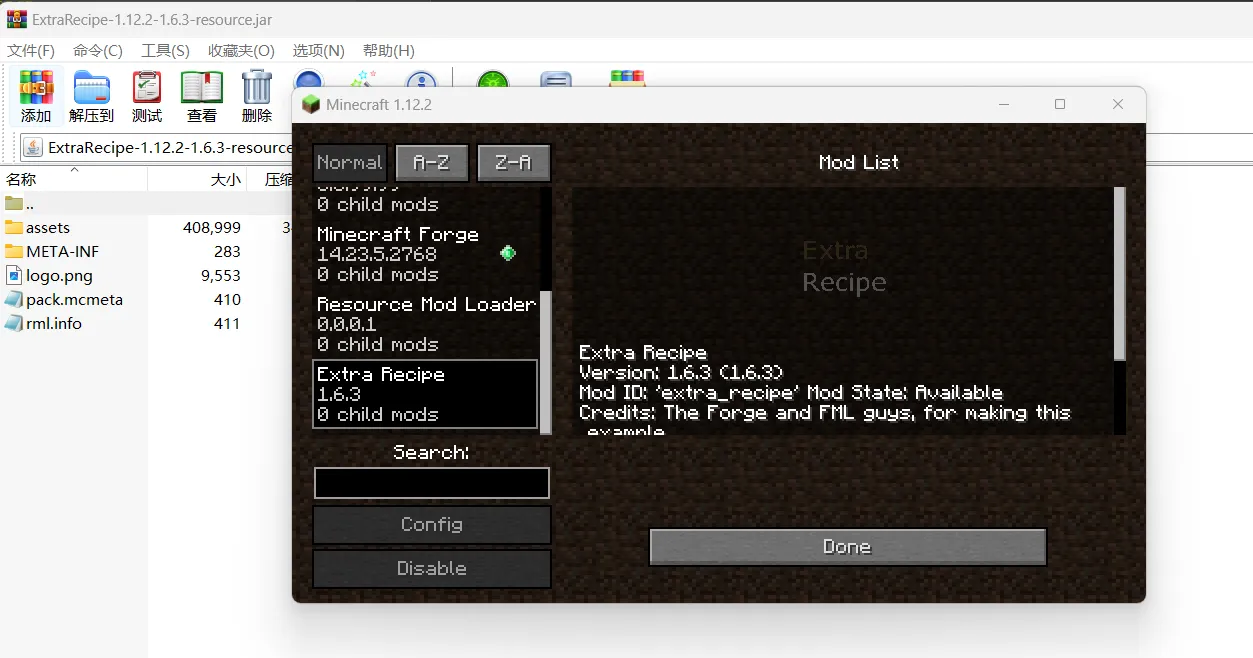Click the Extra Recipe logo image
The width and height of the screenshot is (1253, 658).
pyautogui.click(x=845, y=266)
